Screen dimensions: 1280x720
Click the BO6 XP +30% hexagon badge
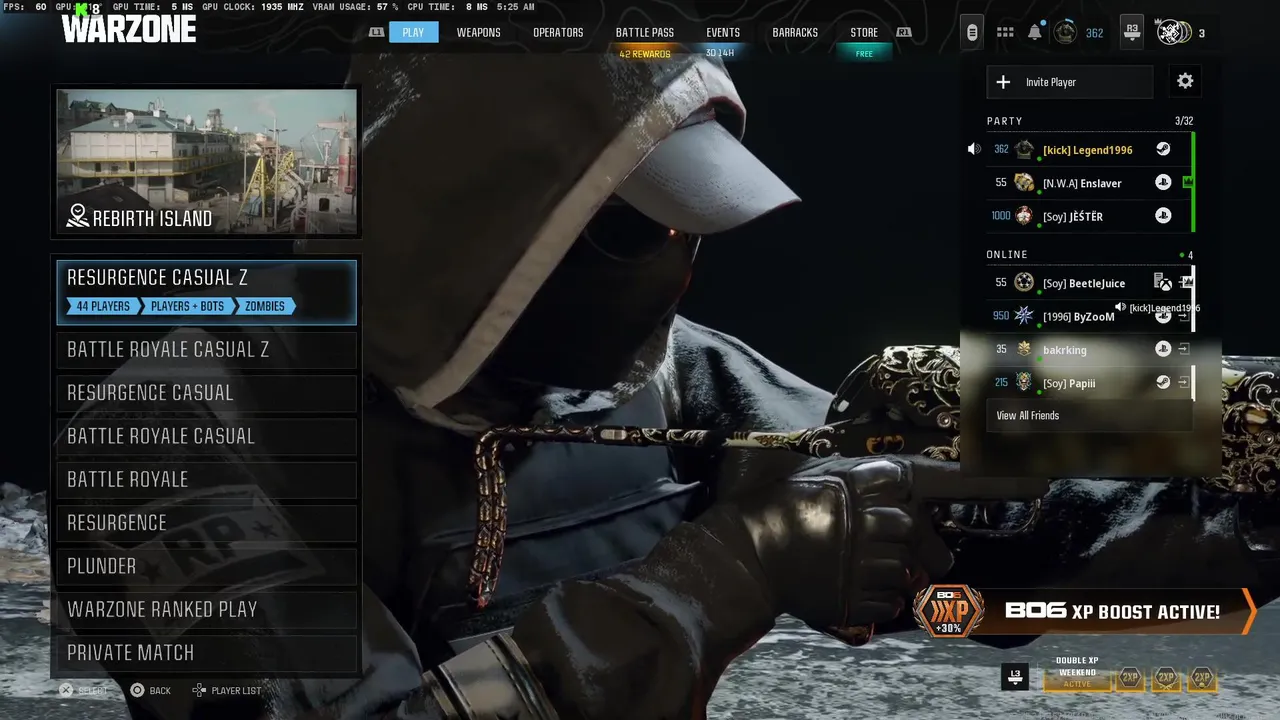point(948,611)
